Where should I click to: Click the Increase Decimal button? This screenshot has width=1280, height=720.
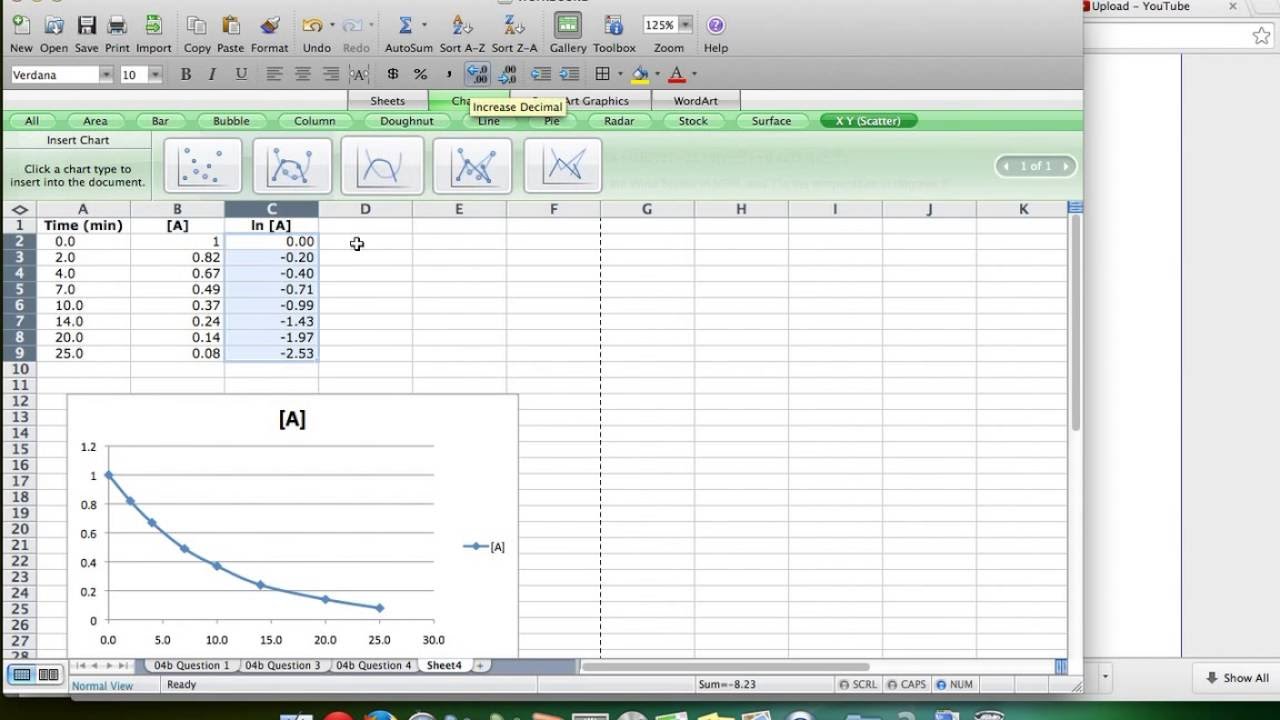click(x=478, y=74)
